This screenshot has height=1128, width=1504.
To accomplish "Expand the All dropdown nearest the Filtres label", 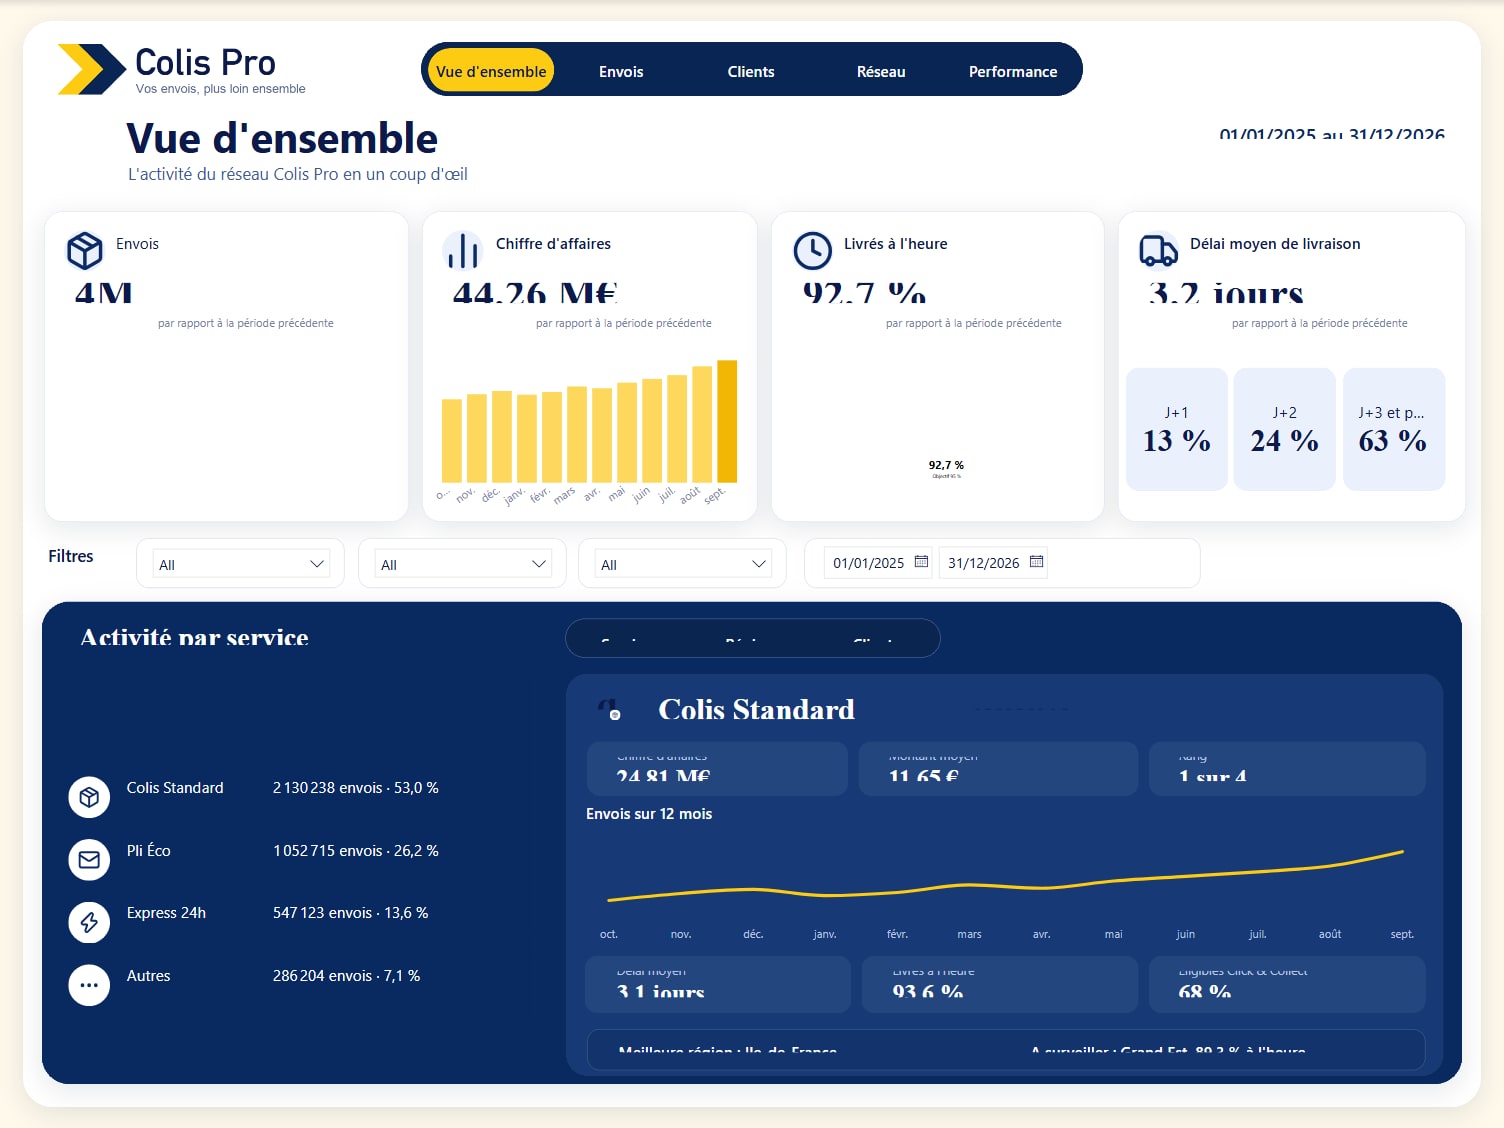I will pyautogui.click(x=241, y=564).
